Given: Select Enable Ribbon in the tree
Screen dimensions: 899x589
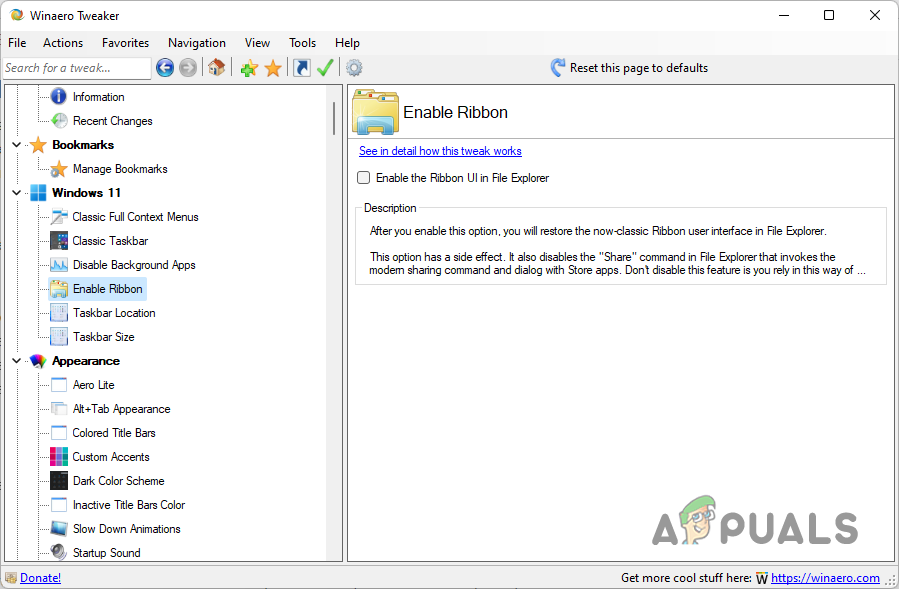Looking at the screenshot, I should point(97,289).
